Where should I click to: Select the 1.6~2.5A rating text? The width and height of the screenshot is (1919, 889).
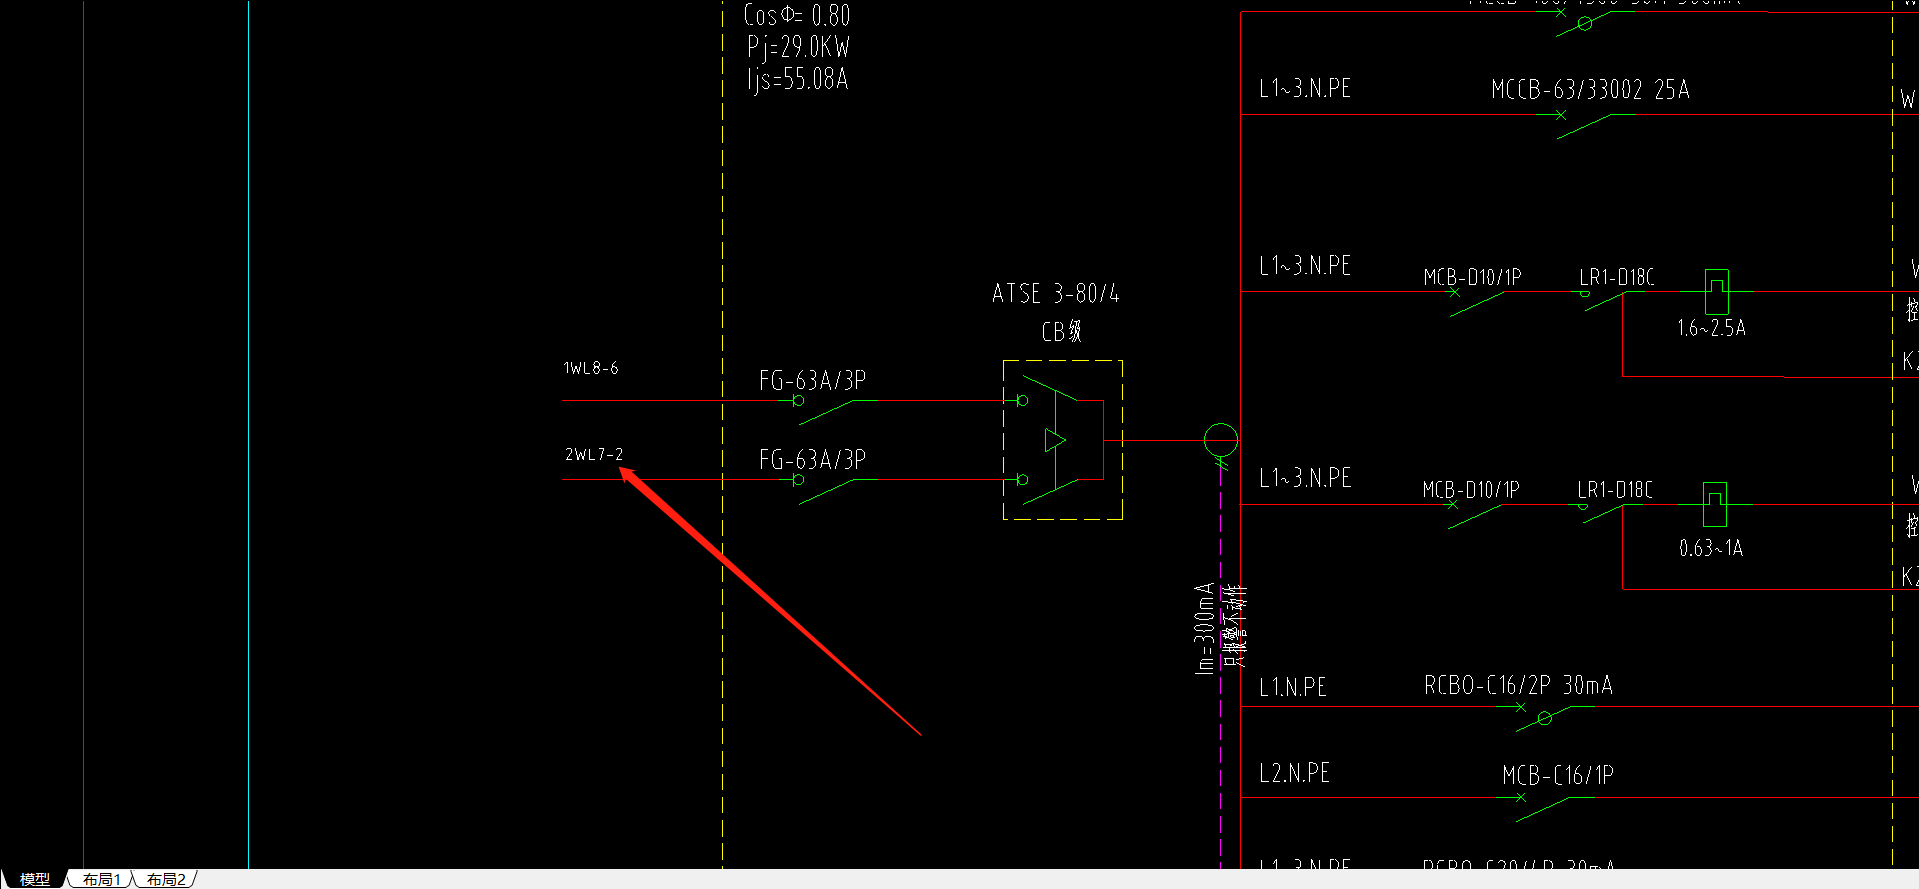coord(1711,329)
